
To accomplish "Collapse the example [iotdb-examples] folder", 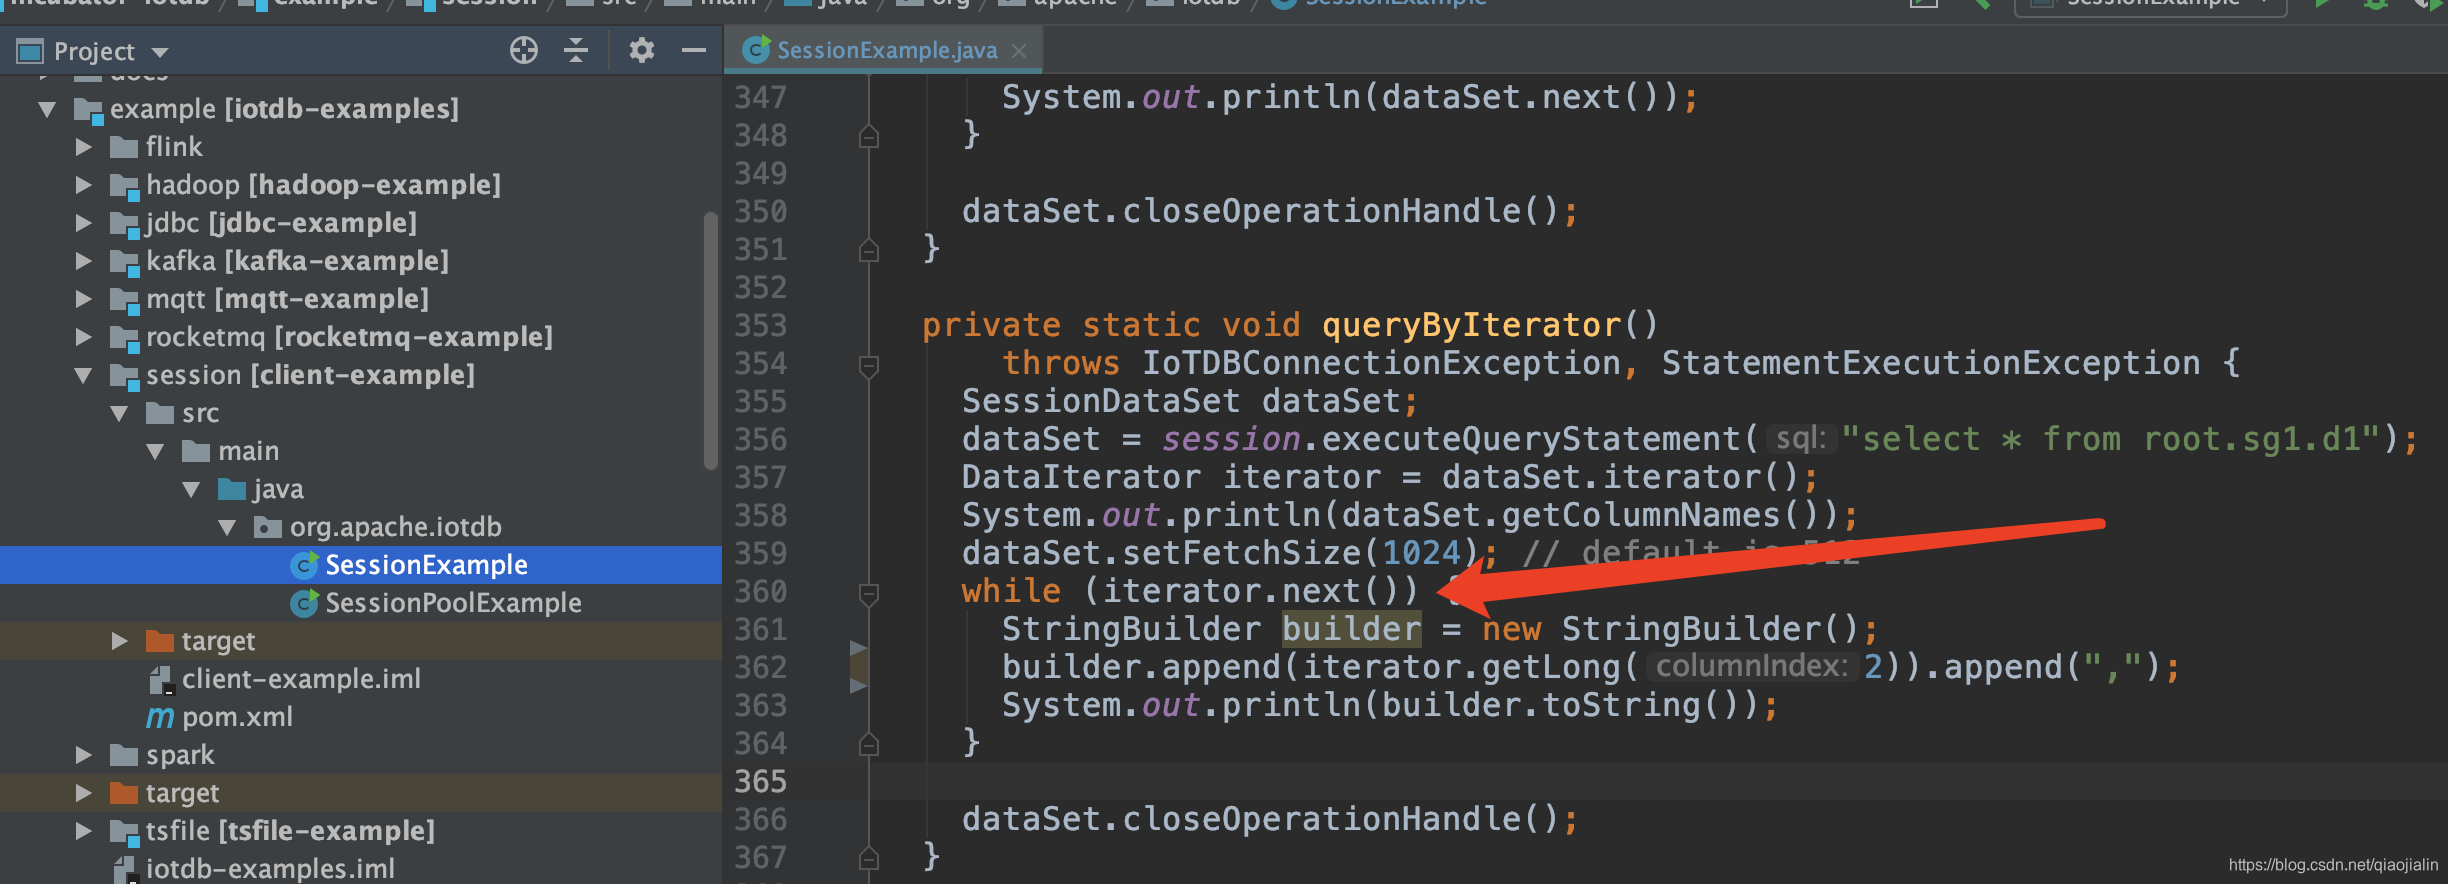I will tap(47, 109).
